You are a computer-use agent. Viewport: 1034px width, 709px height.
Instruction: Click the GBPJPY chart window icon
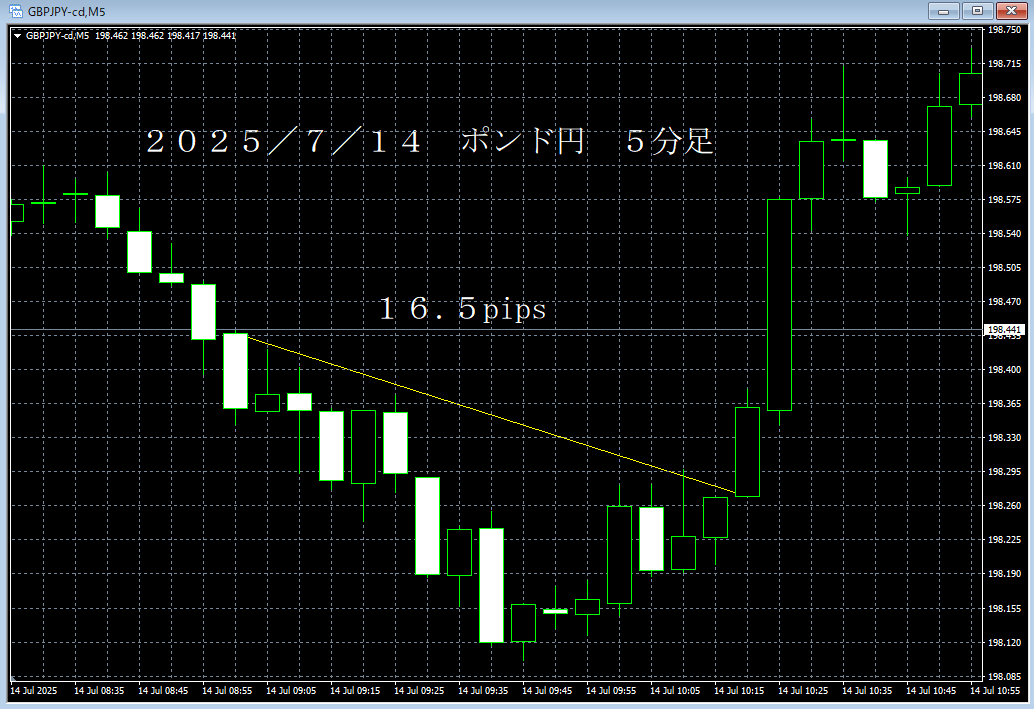click(x=16, y=11)
